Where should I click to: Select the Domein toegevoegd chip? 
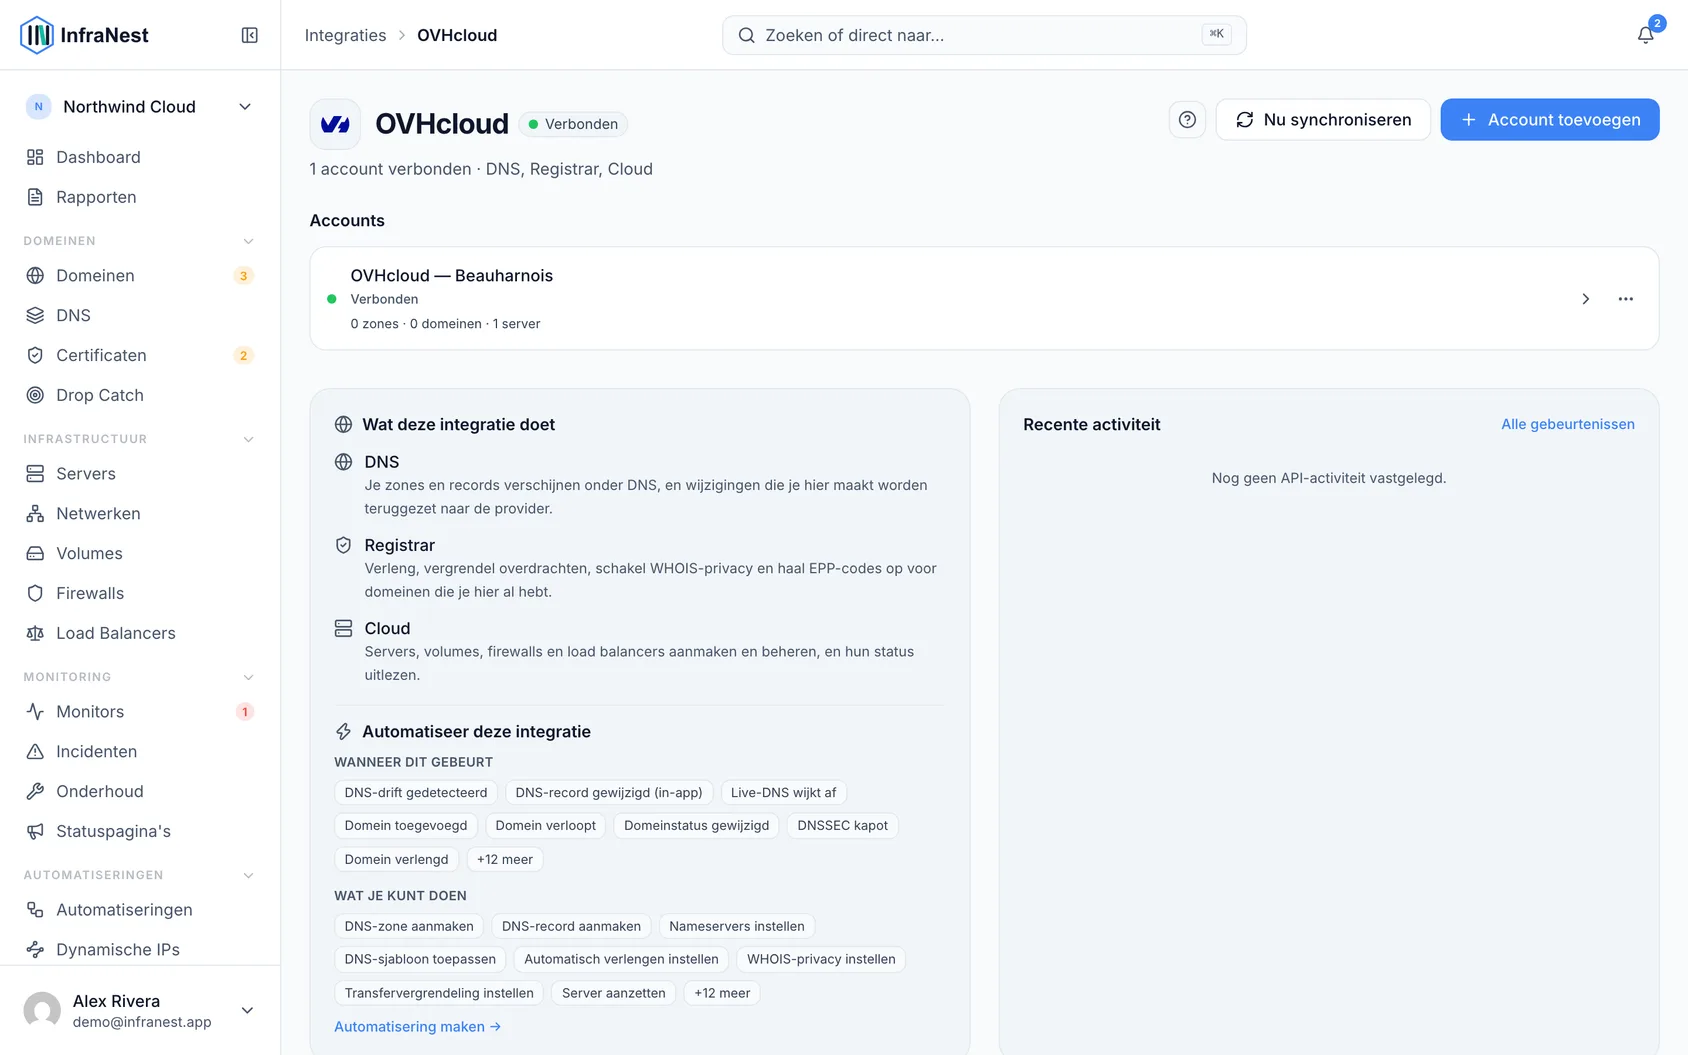pyautogui.click(x=406, y=826)
